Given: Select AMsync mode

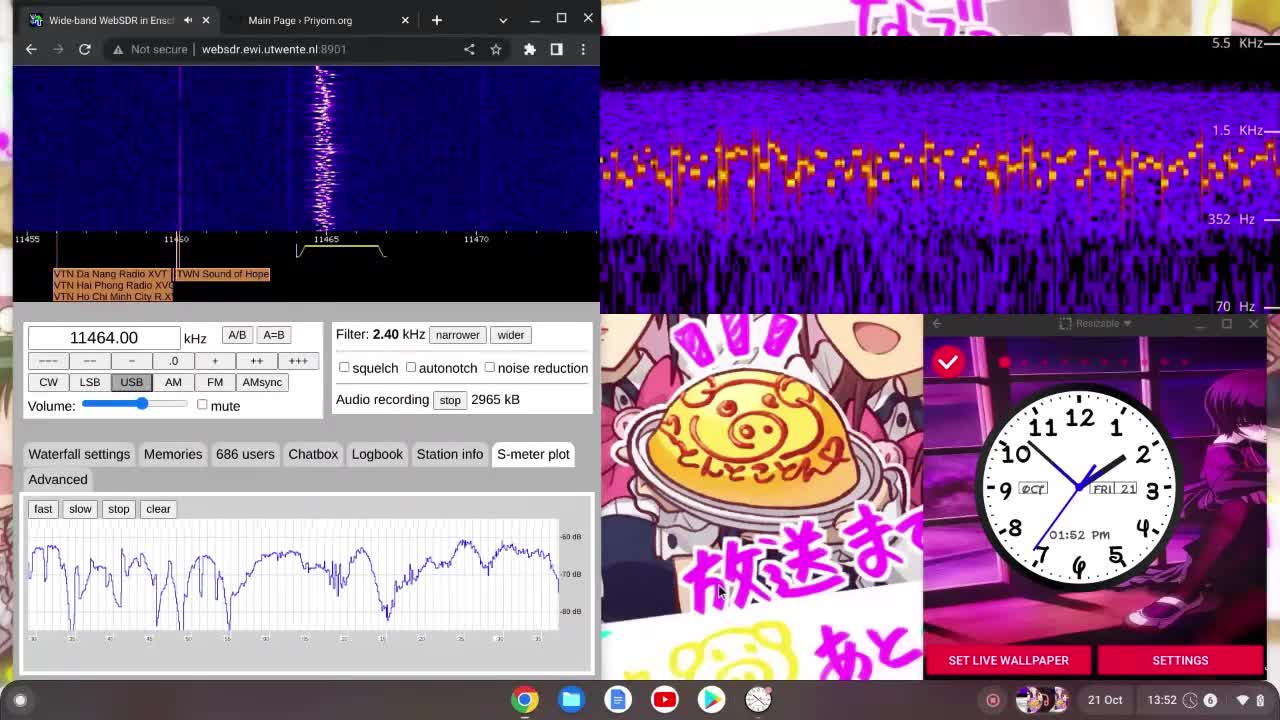Looking at the screenshot, I should click(262, 382).
